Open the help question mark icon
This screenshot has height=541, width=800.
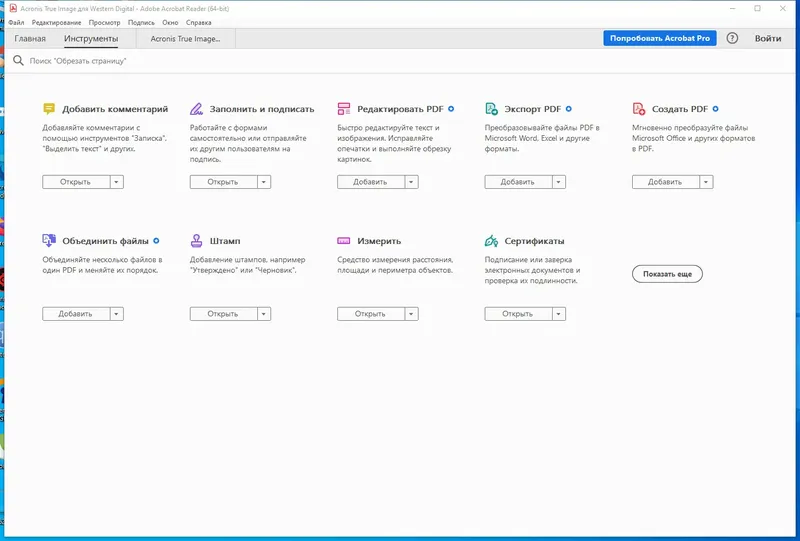click(x=732, y=38)
